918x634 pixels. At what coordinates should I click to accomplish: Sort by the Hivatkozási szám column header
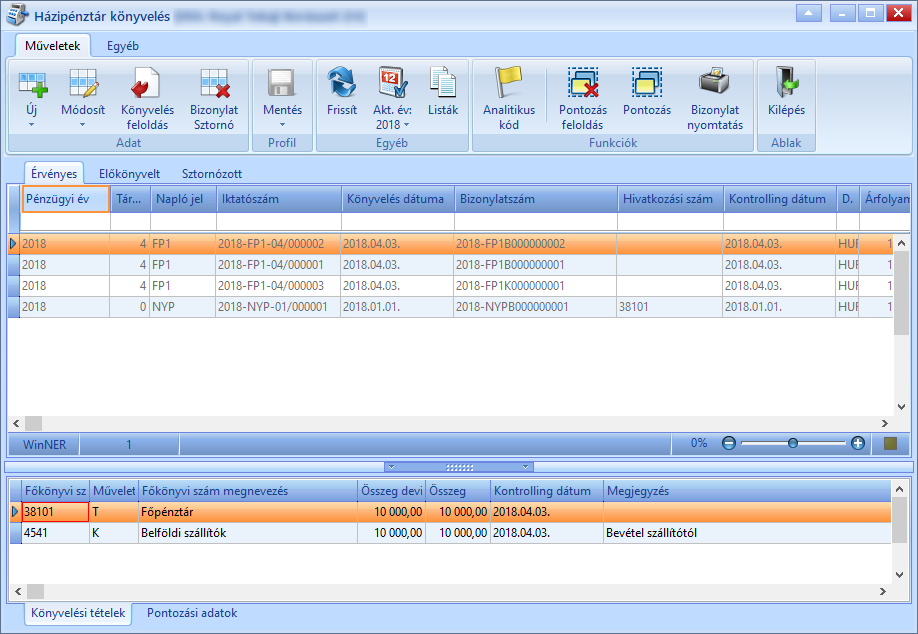(x=671, y=199)
